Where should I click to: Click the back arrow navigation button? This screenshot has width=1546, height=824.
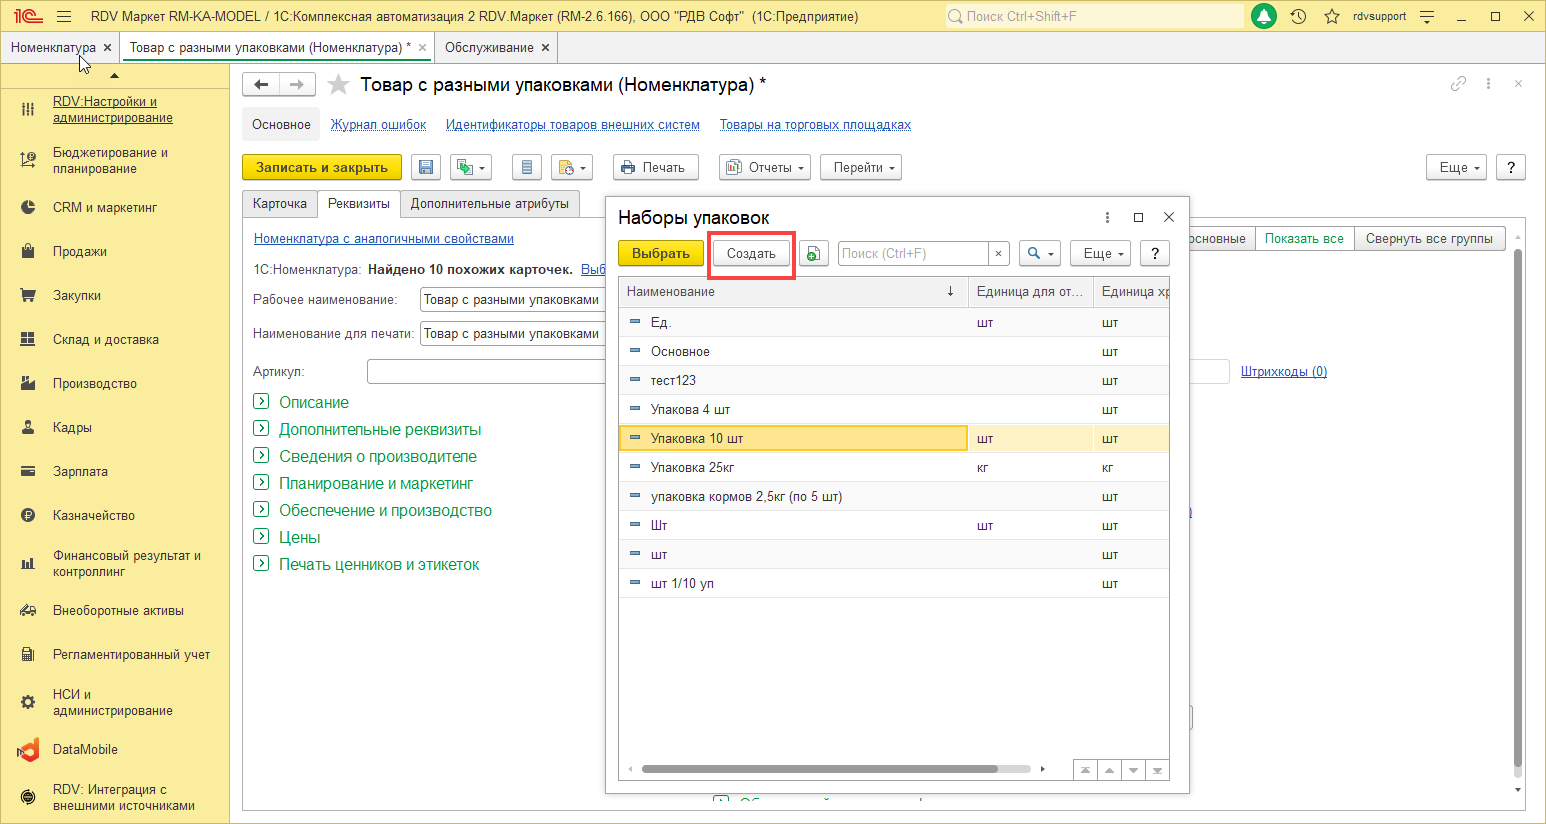pos(261,85)
